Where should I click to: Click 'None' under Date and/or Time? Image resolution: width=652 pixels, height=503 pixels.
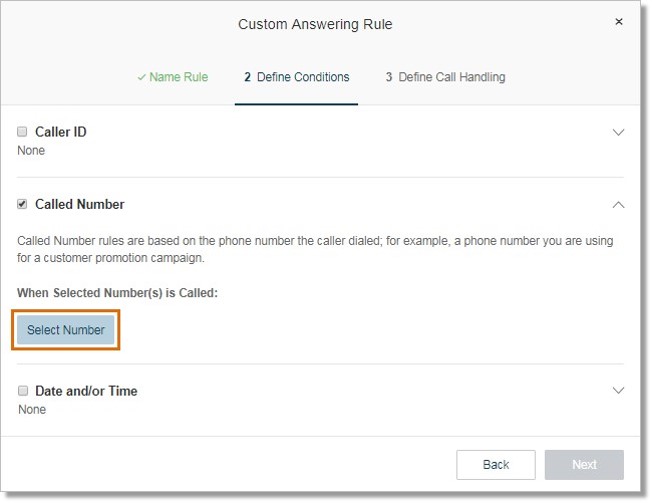tap(32, 409)
